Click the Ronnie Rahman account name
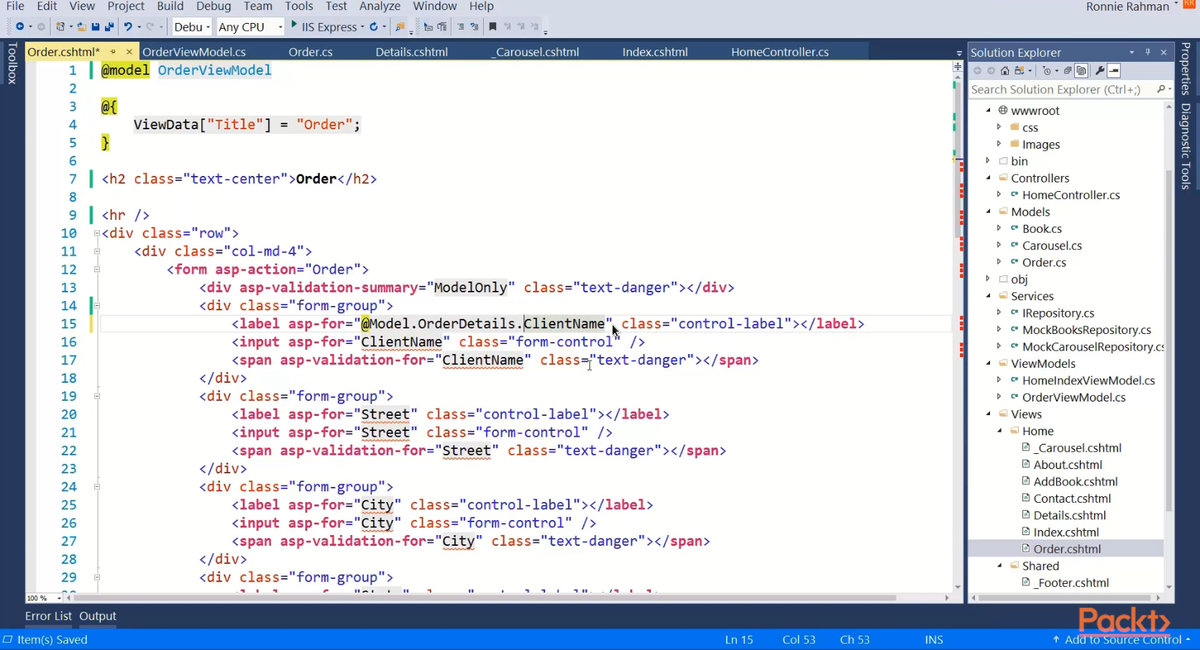The image size is (1200, 650). click(1128, 7)
